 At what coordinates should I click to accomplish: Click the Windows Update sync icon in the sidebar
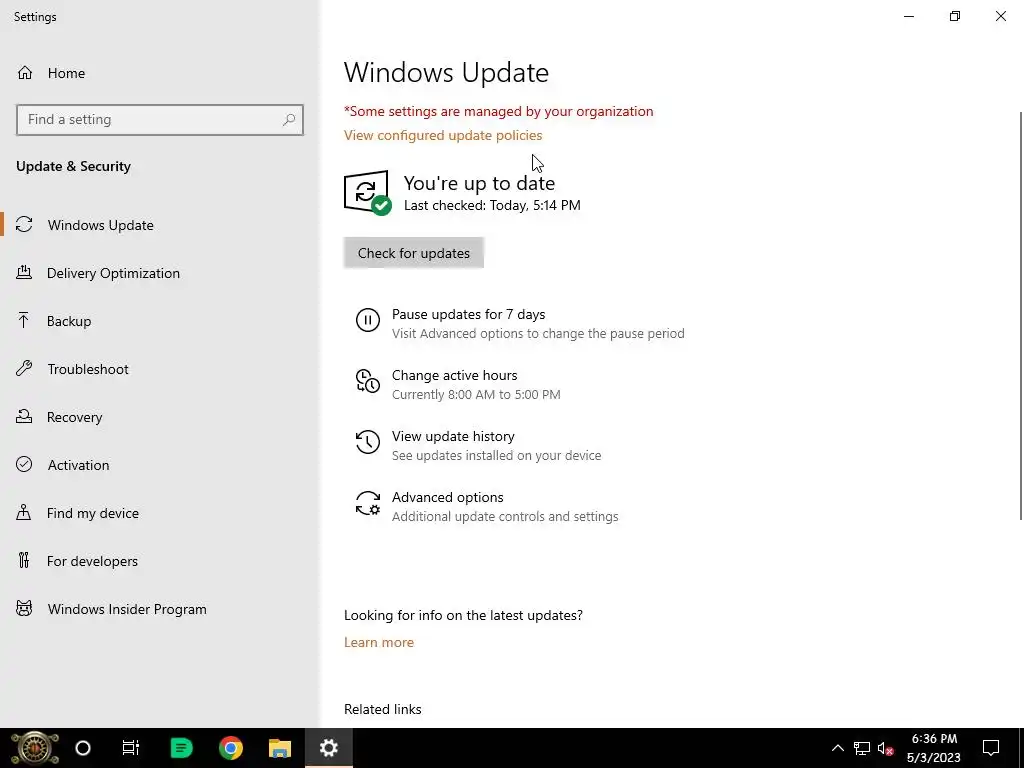pyautogui.click(x=24, y=225)
